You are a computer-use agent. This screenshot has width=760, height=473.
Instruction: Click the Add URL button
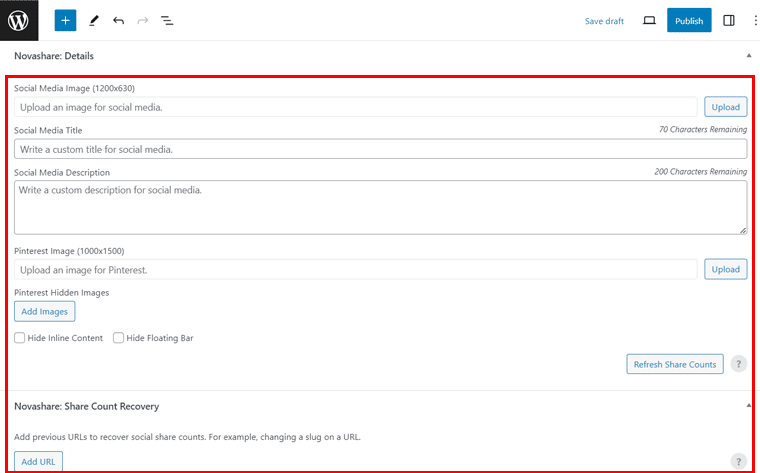click(38, 461)
